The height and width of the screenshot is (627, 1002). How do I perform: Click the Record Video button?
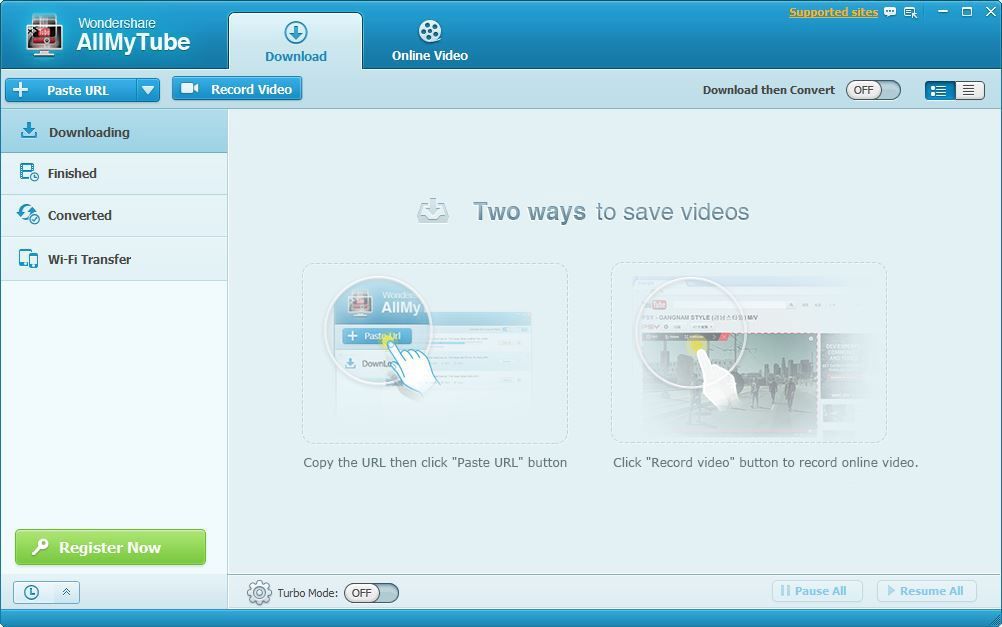point(237,89)
